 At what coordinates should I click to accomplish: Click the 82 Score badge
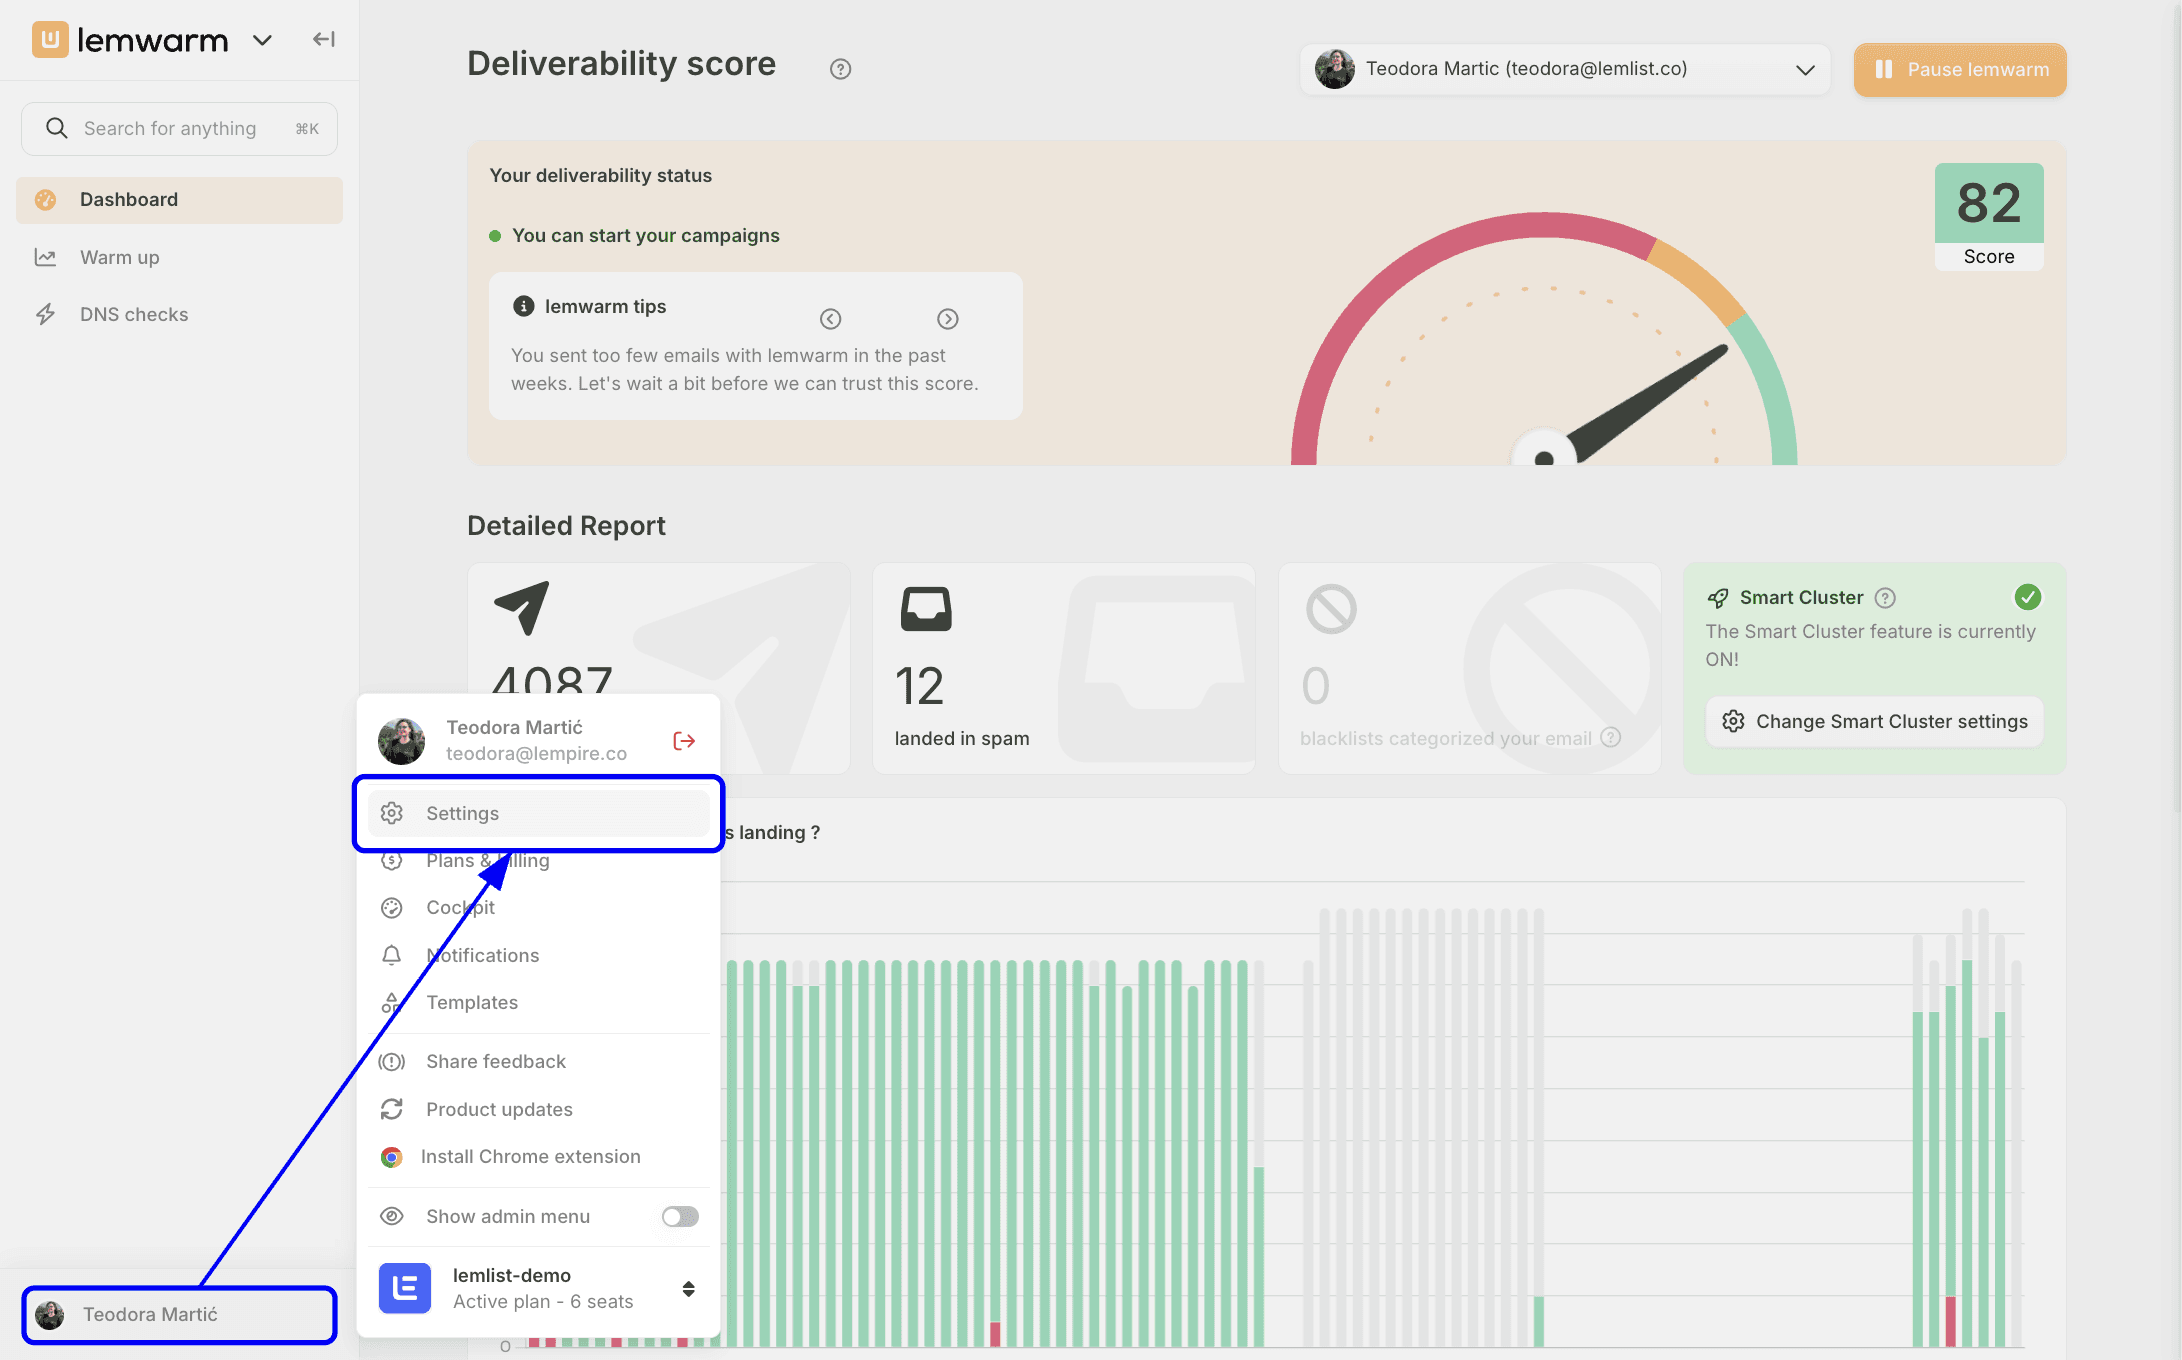tap(1988, 216)
